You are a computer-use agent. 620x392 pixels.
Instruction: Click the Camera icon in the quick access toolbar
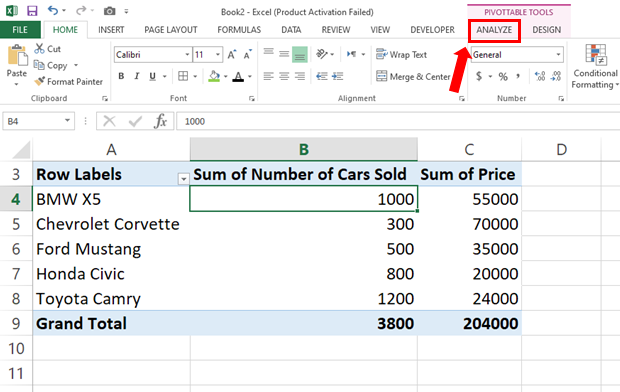(110, 11)
